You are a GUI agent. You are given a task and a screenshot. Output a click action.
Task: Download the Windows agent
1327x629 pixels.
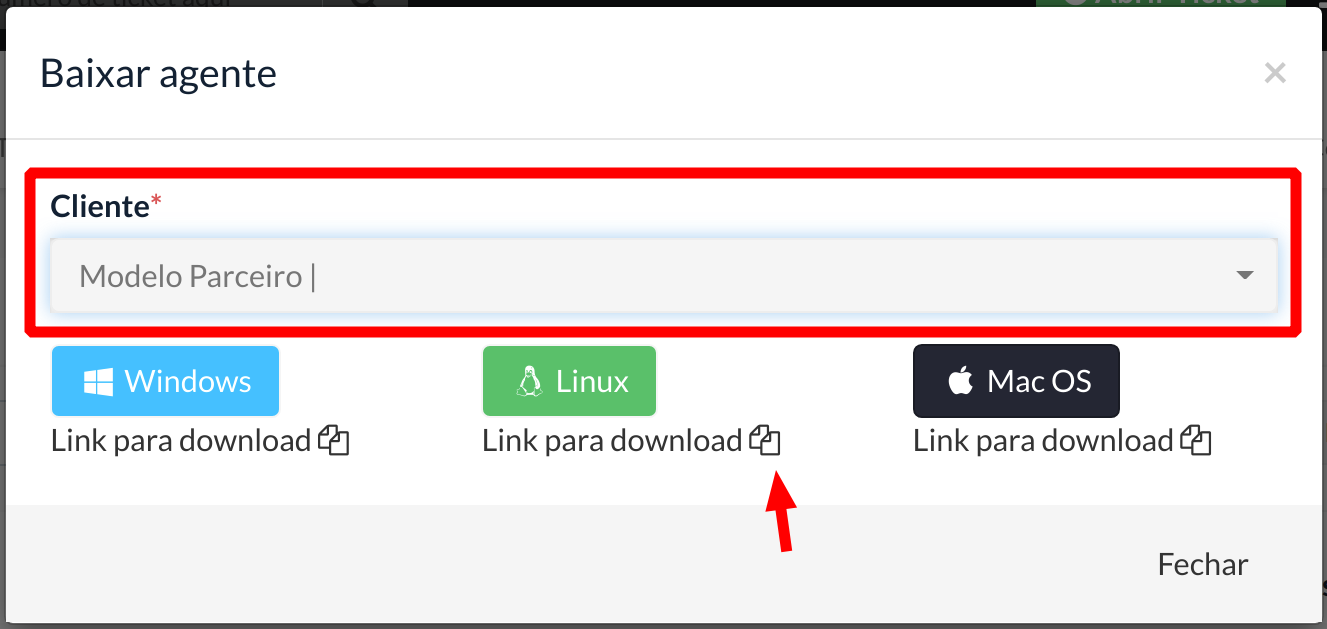[165, 381]
